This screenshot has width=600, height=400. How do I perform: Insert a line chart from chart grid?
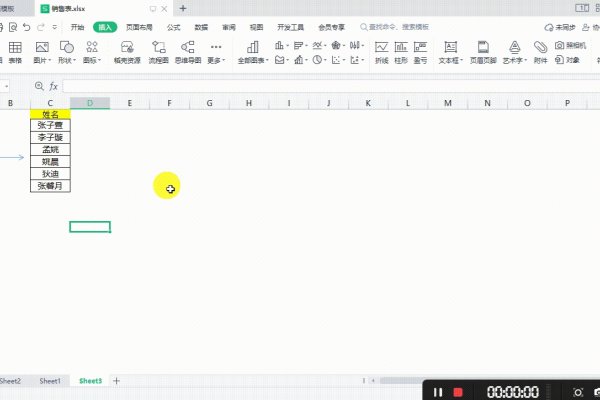pos(319,46)
